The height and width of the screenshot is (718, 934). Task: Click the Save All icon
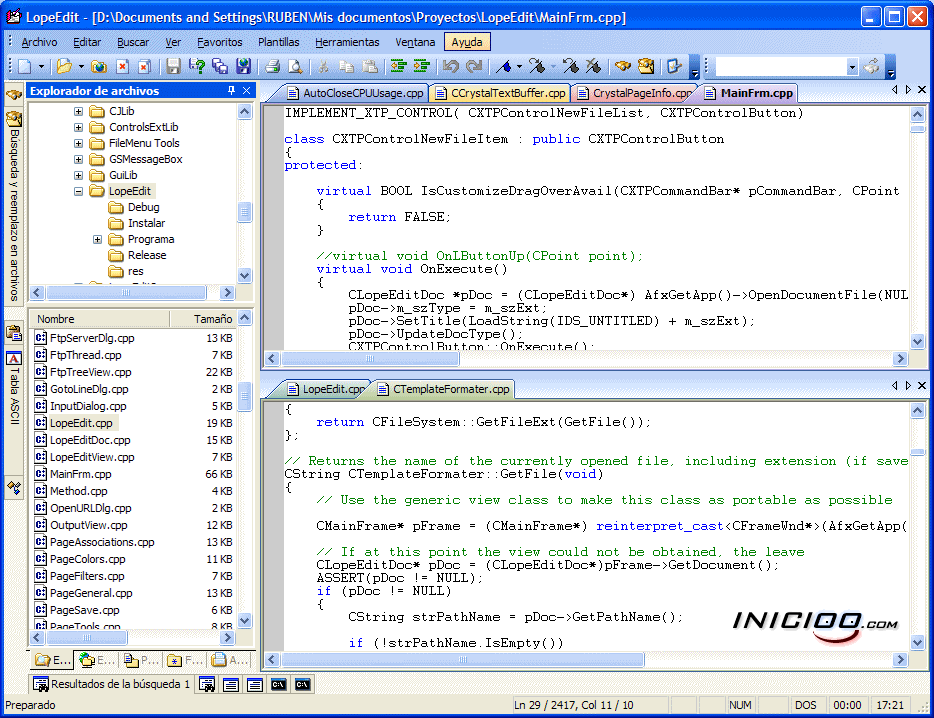[220, 66]
